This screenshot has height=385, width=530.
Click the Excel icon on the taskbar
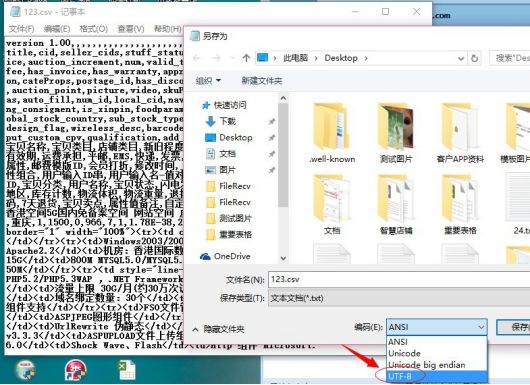click(127, 369)
